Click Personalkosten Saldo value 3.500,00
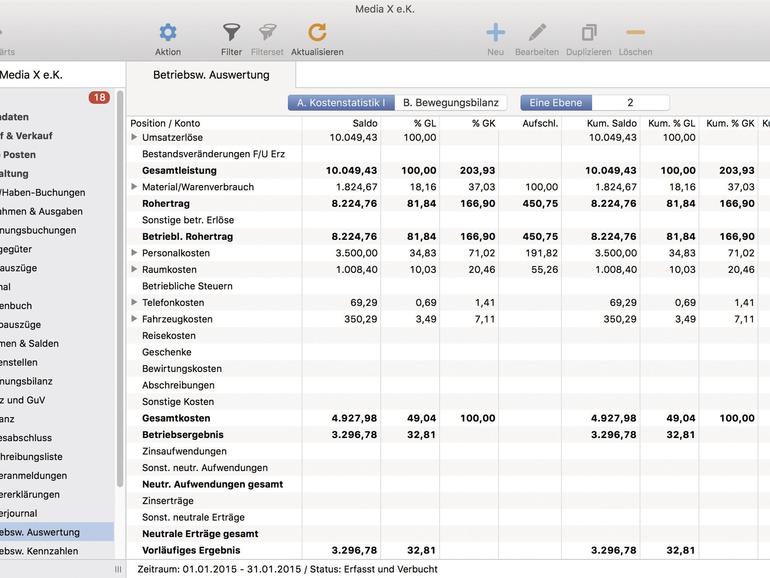 pyautogui.click(x=357, y=252)
